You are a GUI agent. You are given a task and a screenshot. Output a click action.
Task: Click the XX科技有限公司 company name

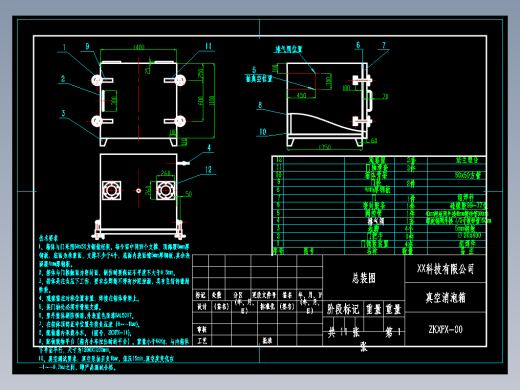(x=445, y=269)
